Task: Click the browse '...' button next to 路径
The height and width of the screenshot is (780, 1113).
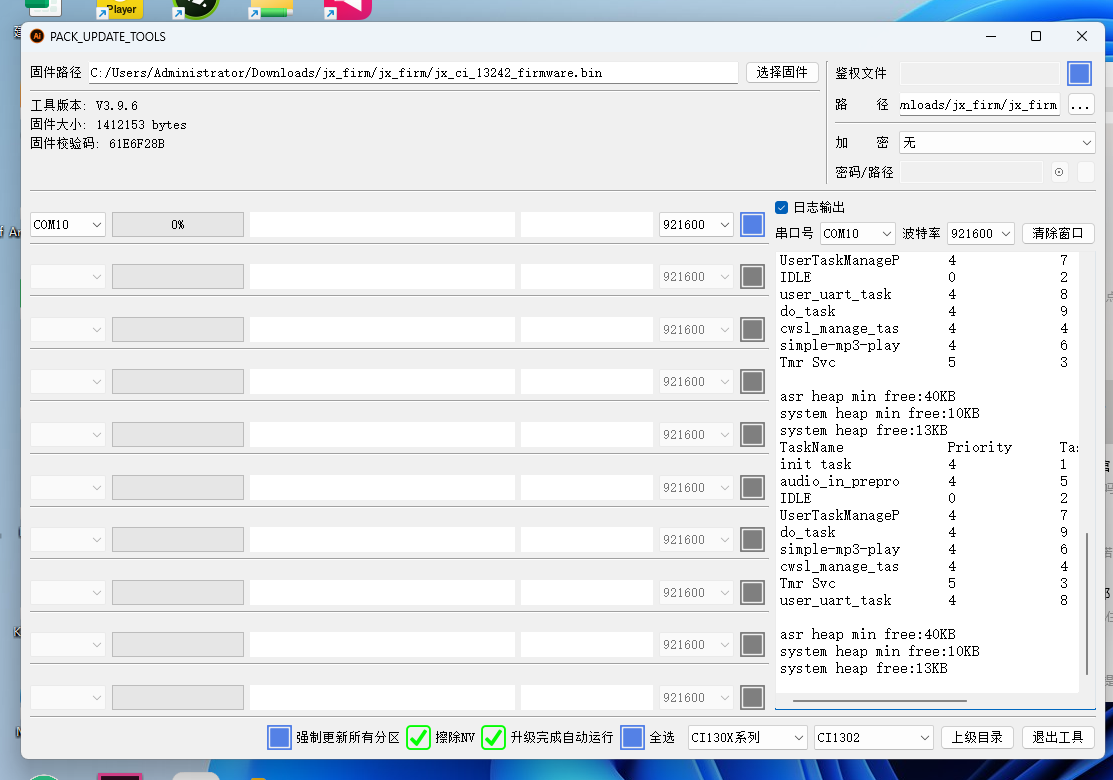Action: point(1080,104)
